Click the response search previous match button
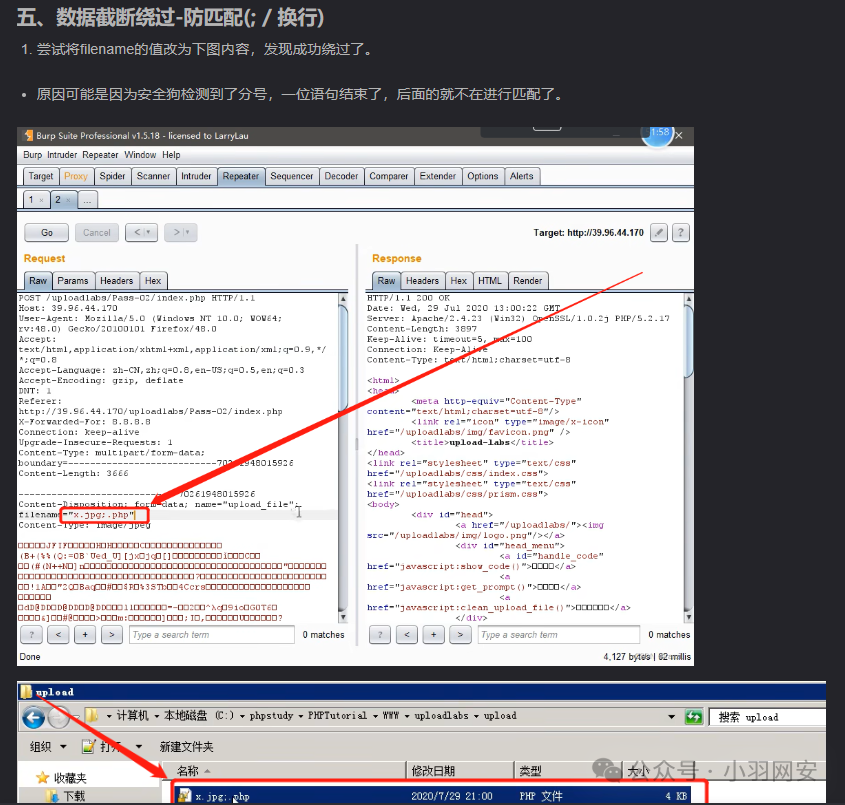845x805 pixels. 407,635
